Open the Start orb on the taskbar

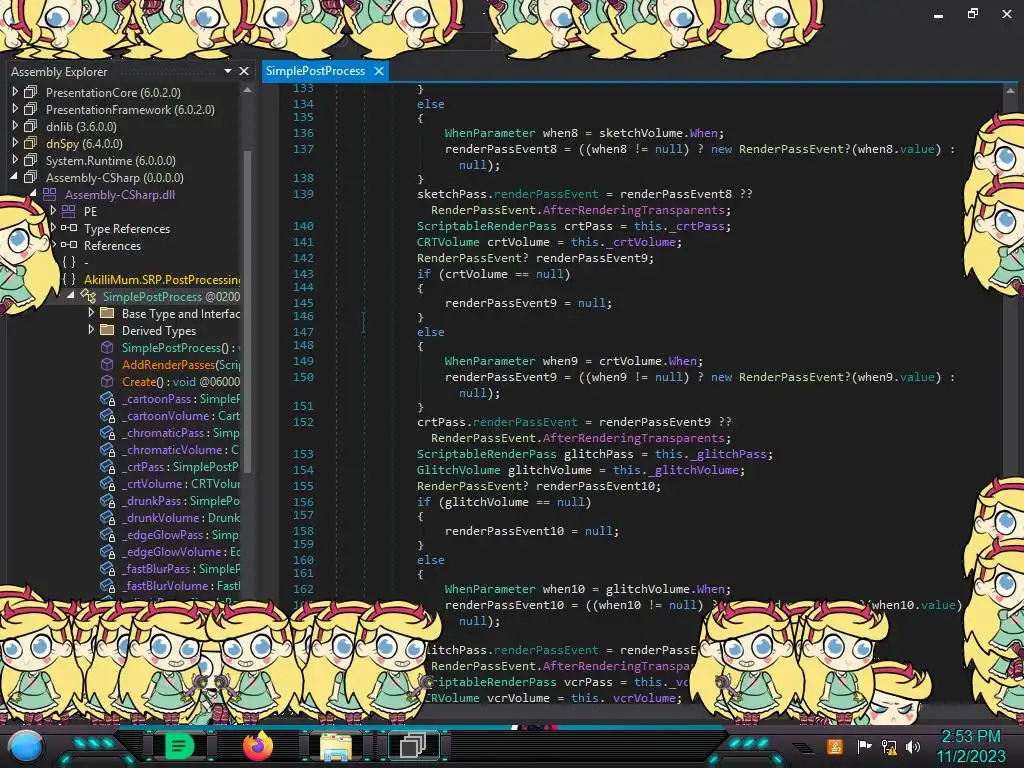26,746
